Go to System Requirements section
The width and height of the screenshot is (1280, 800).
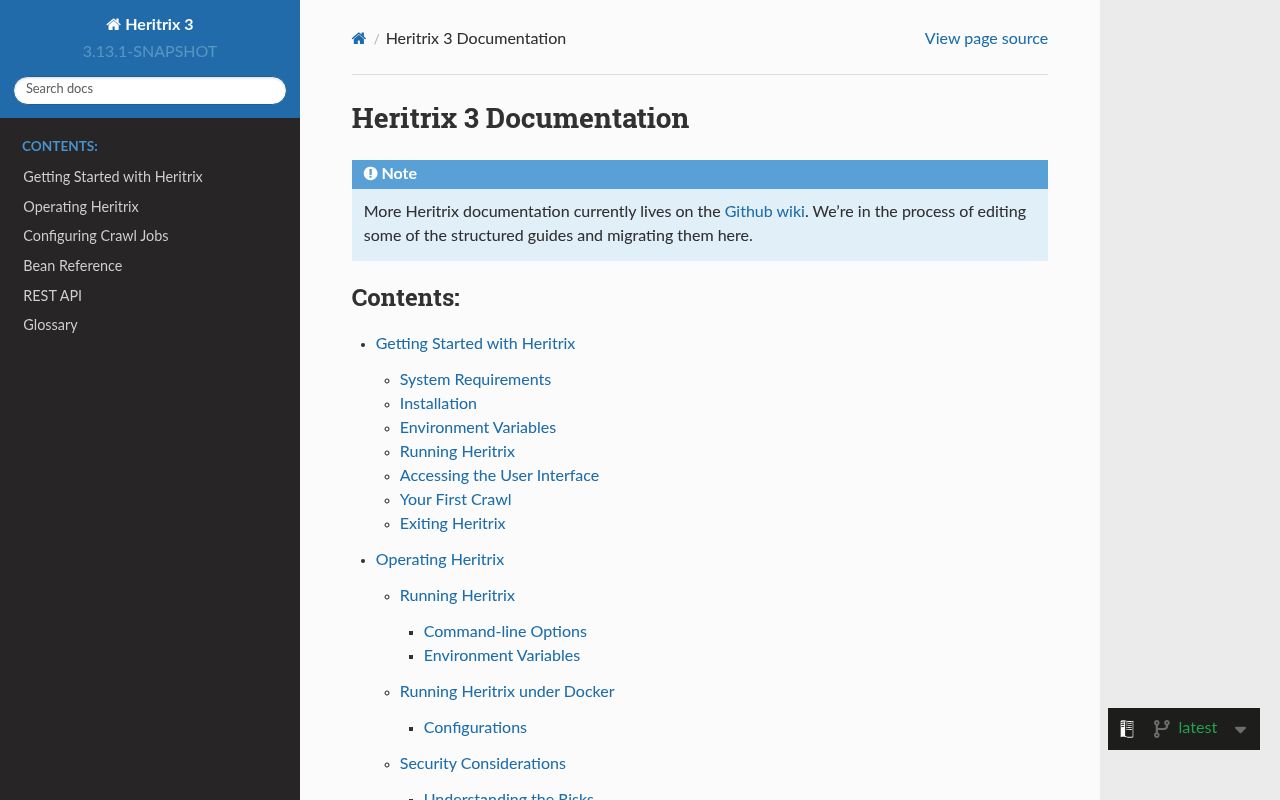475,380
